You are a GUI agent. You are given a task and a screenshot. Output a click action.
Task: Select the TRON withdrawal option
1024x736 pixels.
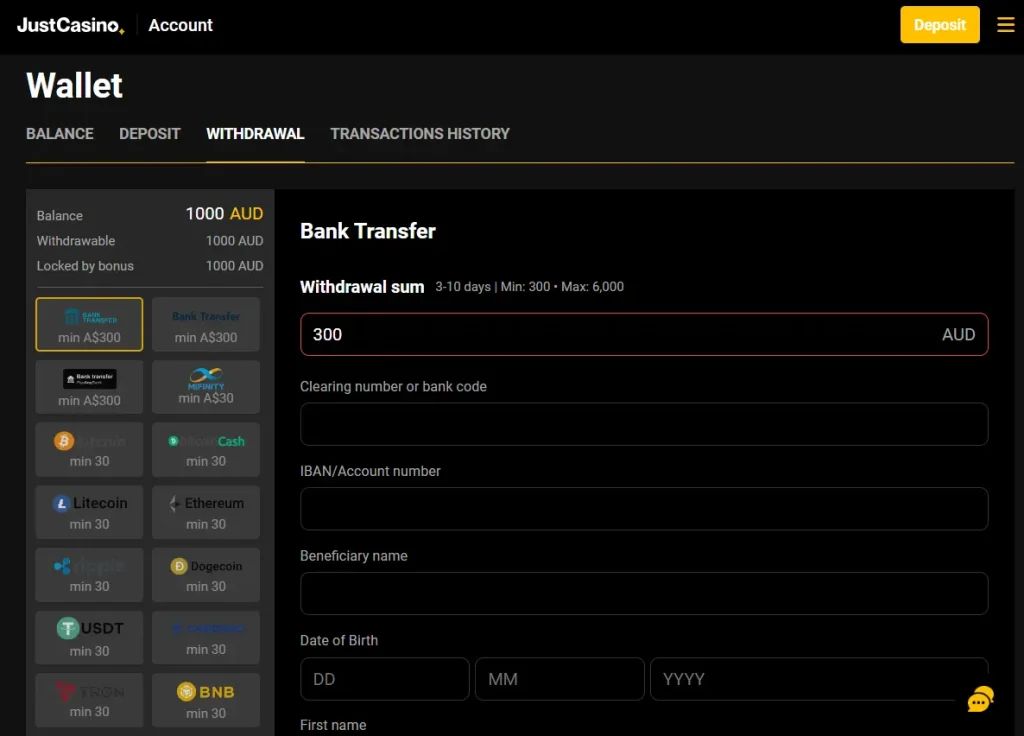[x=89, y=701]
